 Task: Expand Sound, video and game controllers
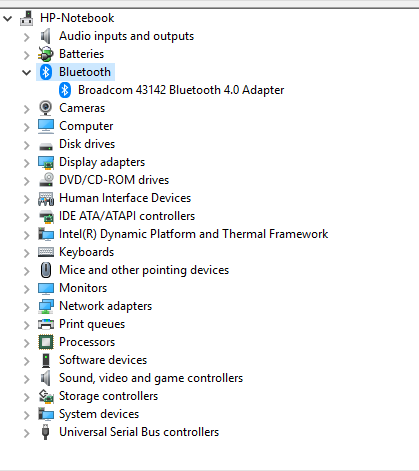click(x=27, y=379)
